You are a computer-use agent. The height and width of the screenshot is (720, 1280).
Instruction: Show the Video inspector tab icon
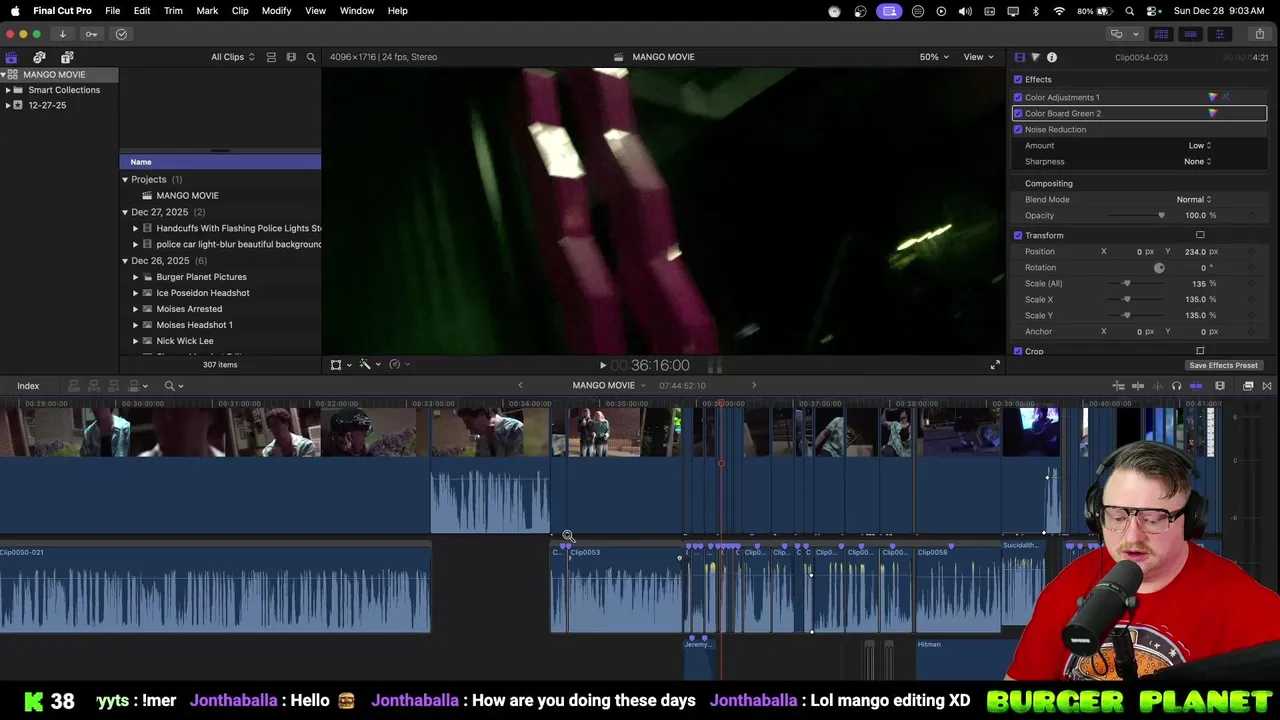(x=1019, y=57)
